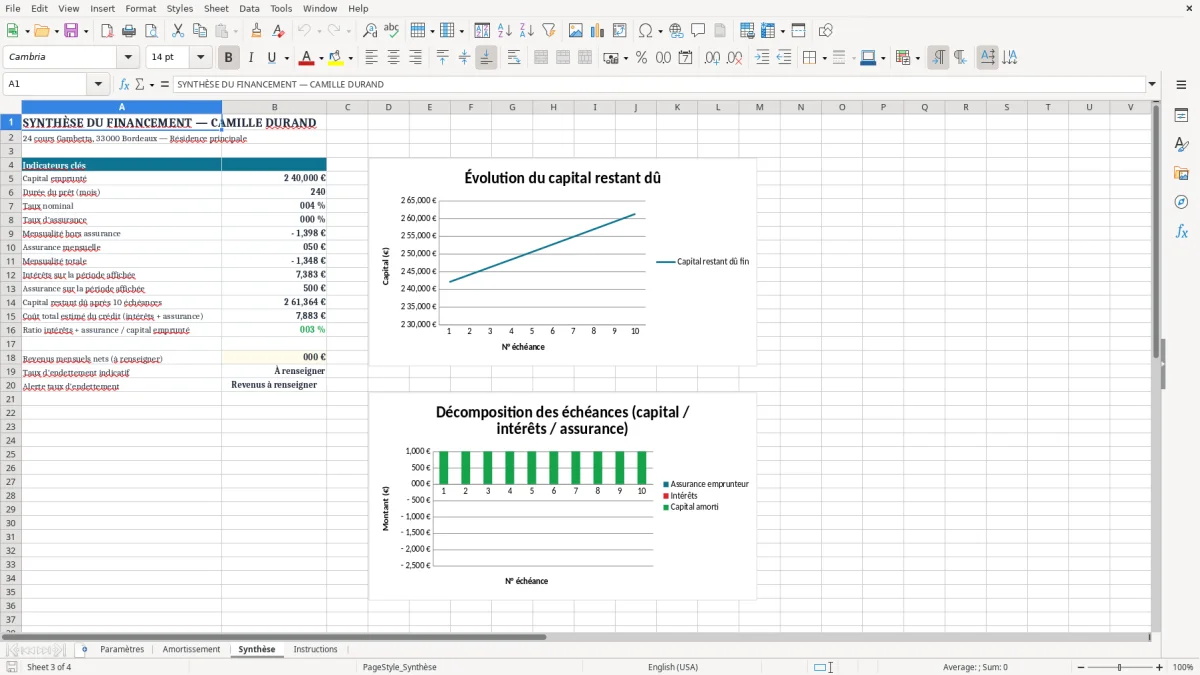
Task: Open Sidebar Navigator compass icon
Action: (1181, 202)
